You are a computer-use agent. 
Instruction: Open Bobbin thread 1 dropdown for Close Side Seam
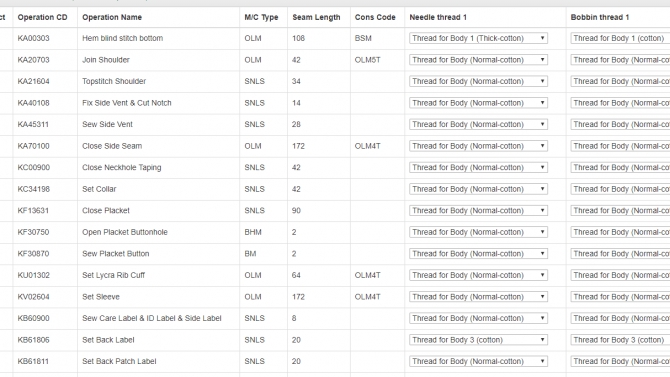[x=620, y=146]
